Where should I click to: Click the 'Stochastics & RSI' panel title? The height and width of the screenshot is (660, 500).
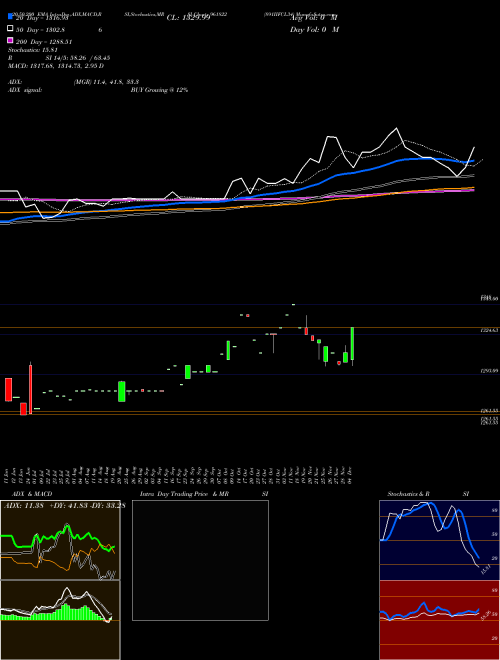tap(428, 494)
